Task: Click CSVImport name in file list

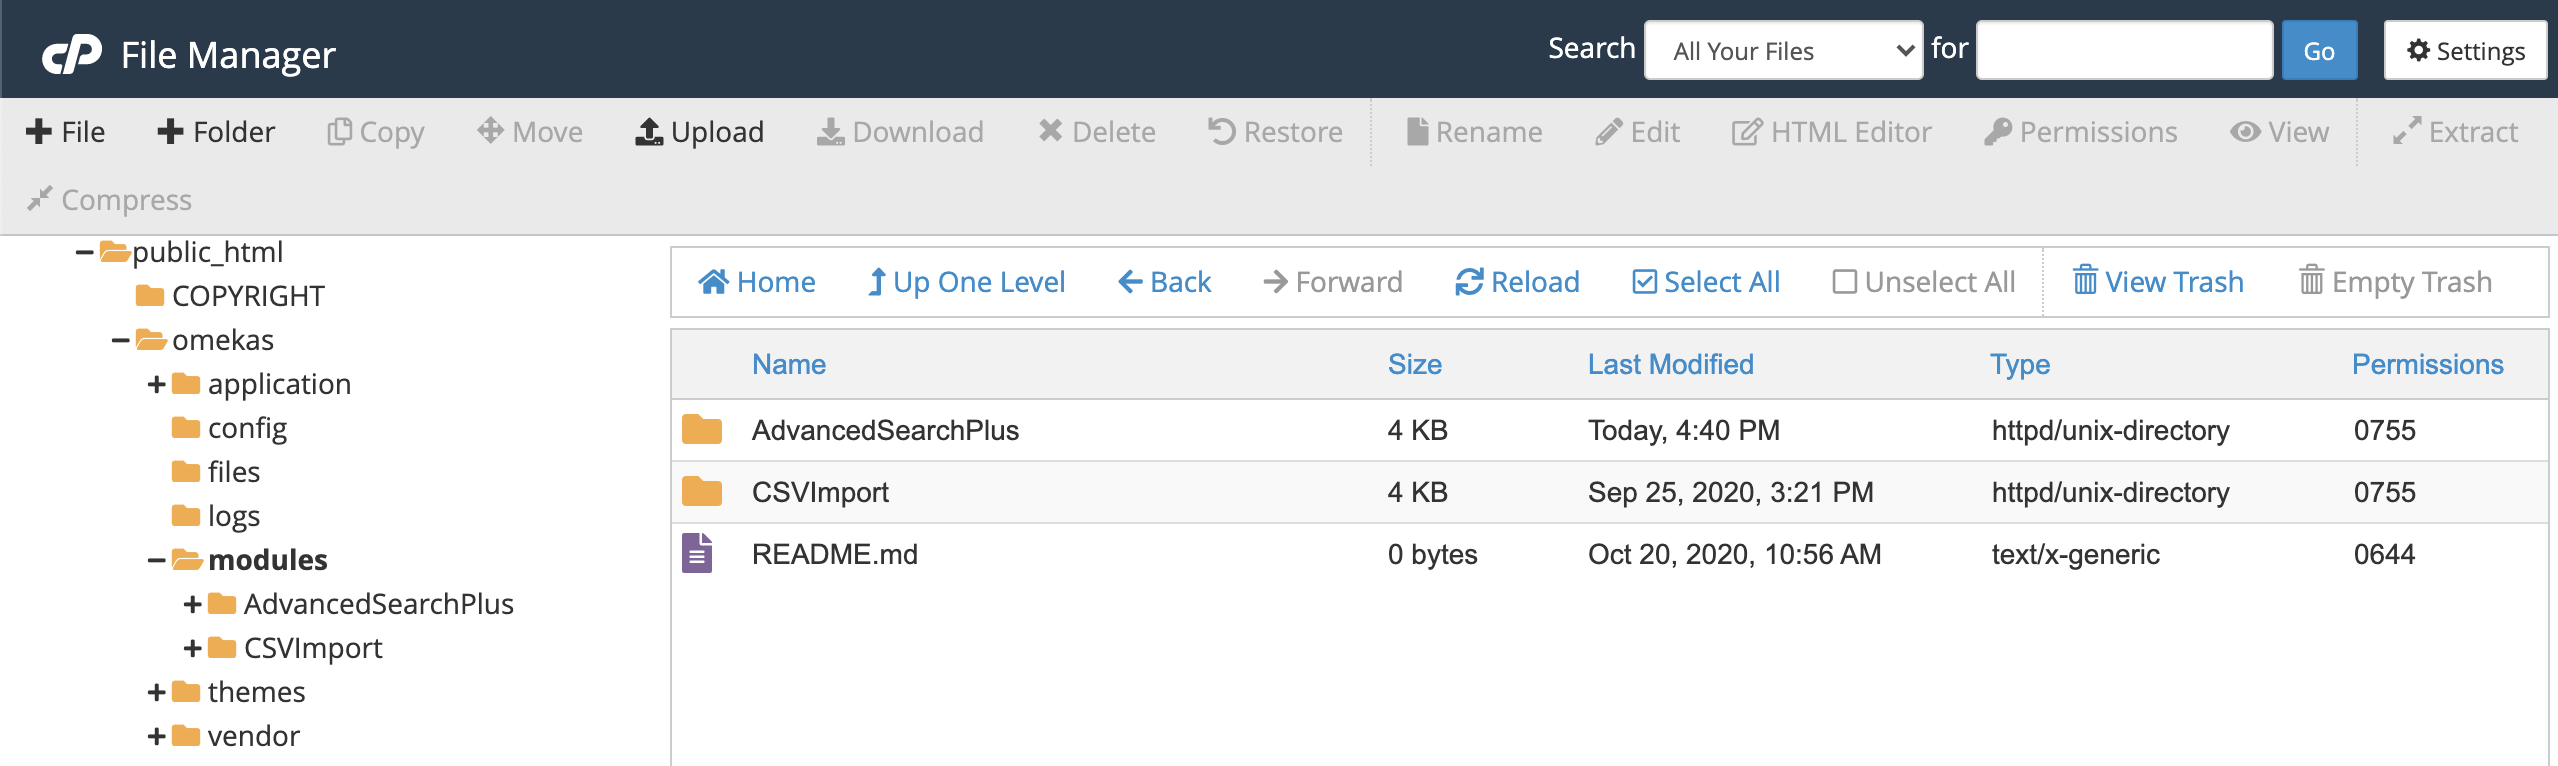Action: tap(820, 492)
